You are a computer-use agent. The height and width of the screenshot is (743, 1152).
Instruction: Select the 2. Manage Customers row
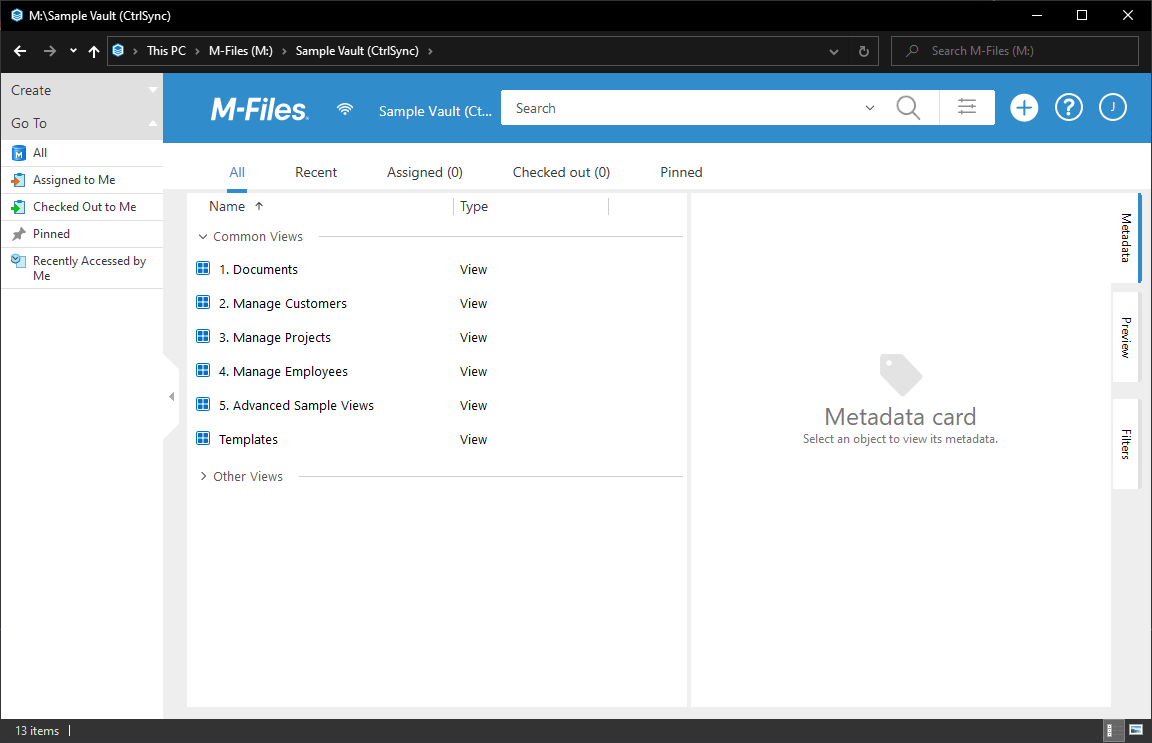pos(436,303)
